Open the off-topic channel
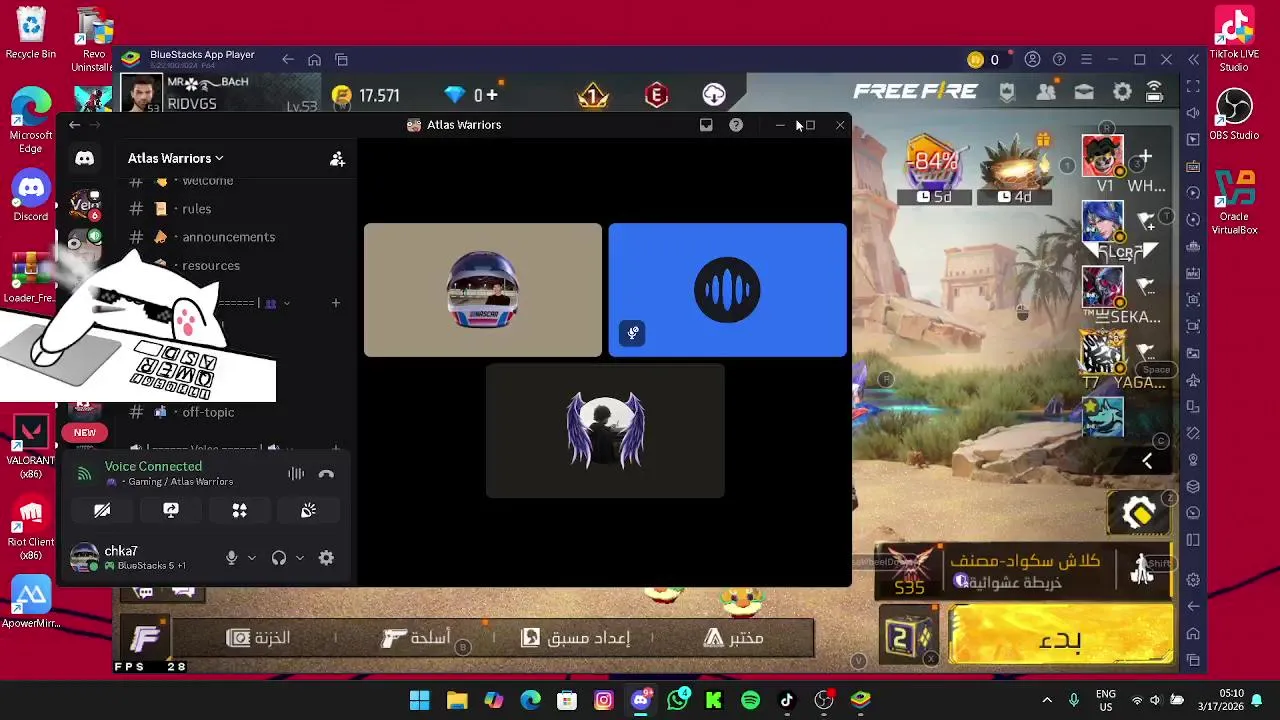Screen dimensions: 1280x720 point(208,412)
